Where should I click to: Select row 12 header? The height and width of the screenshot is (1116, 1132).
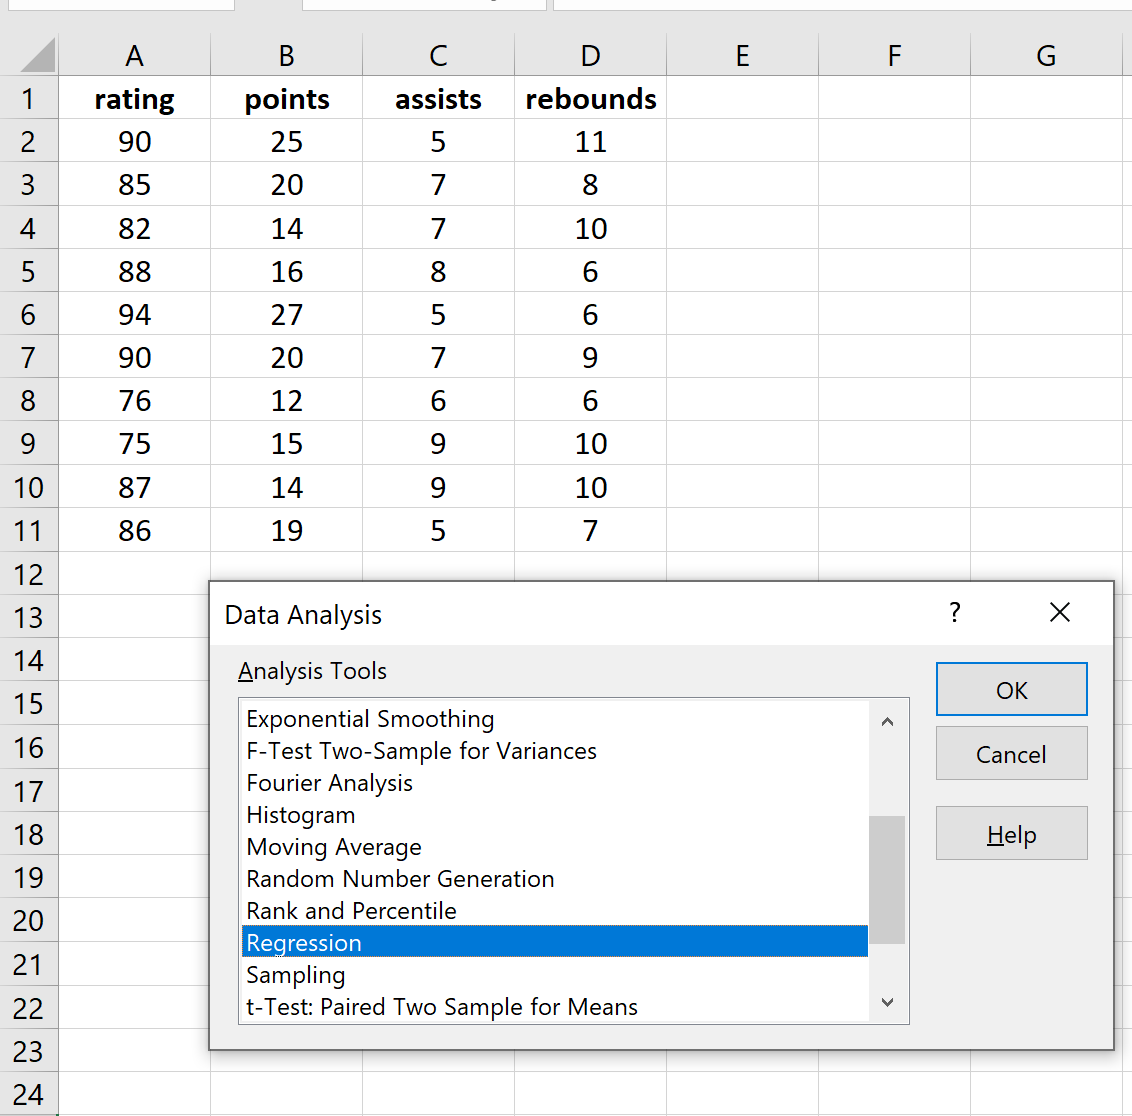click(29, 574)
